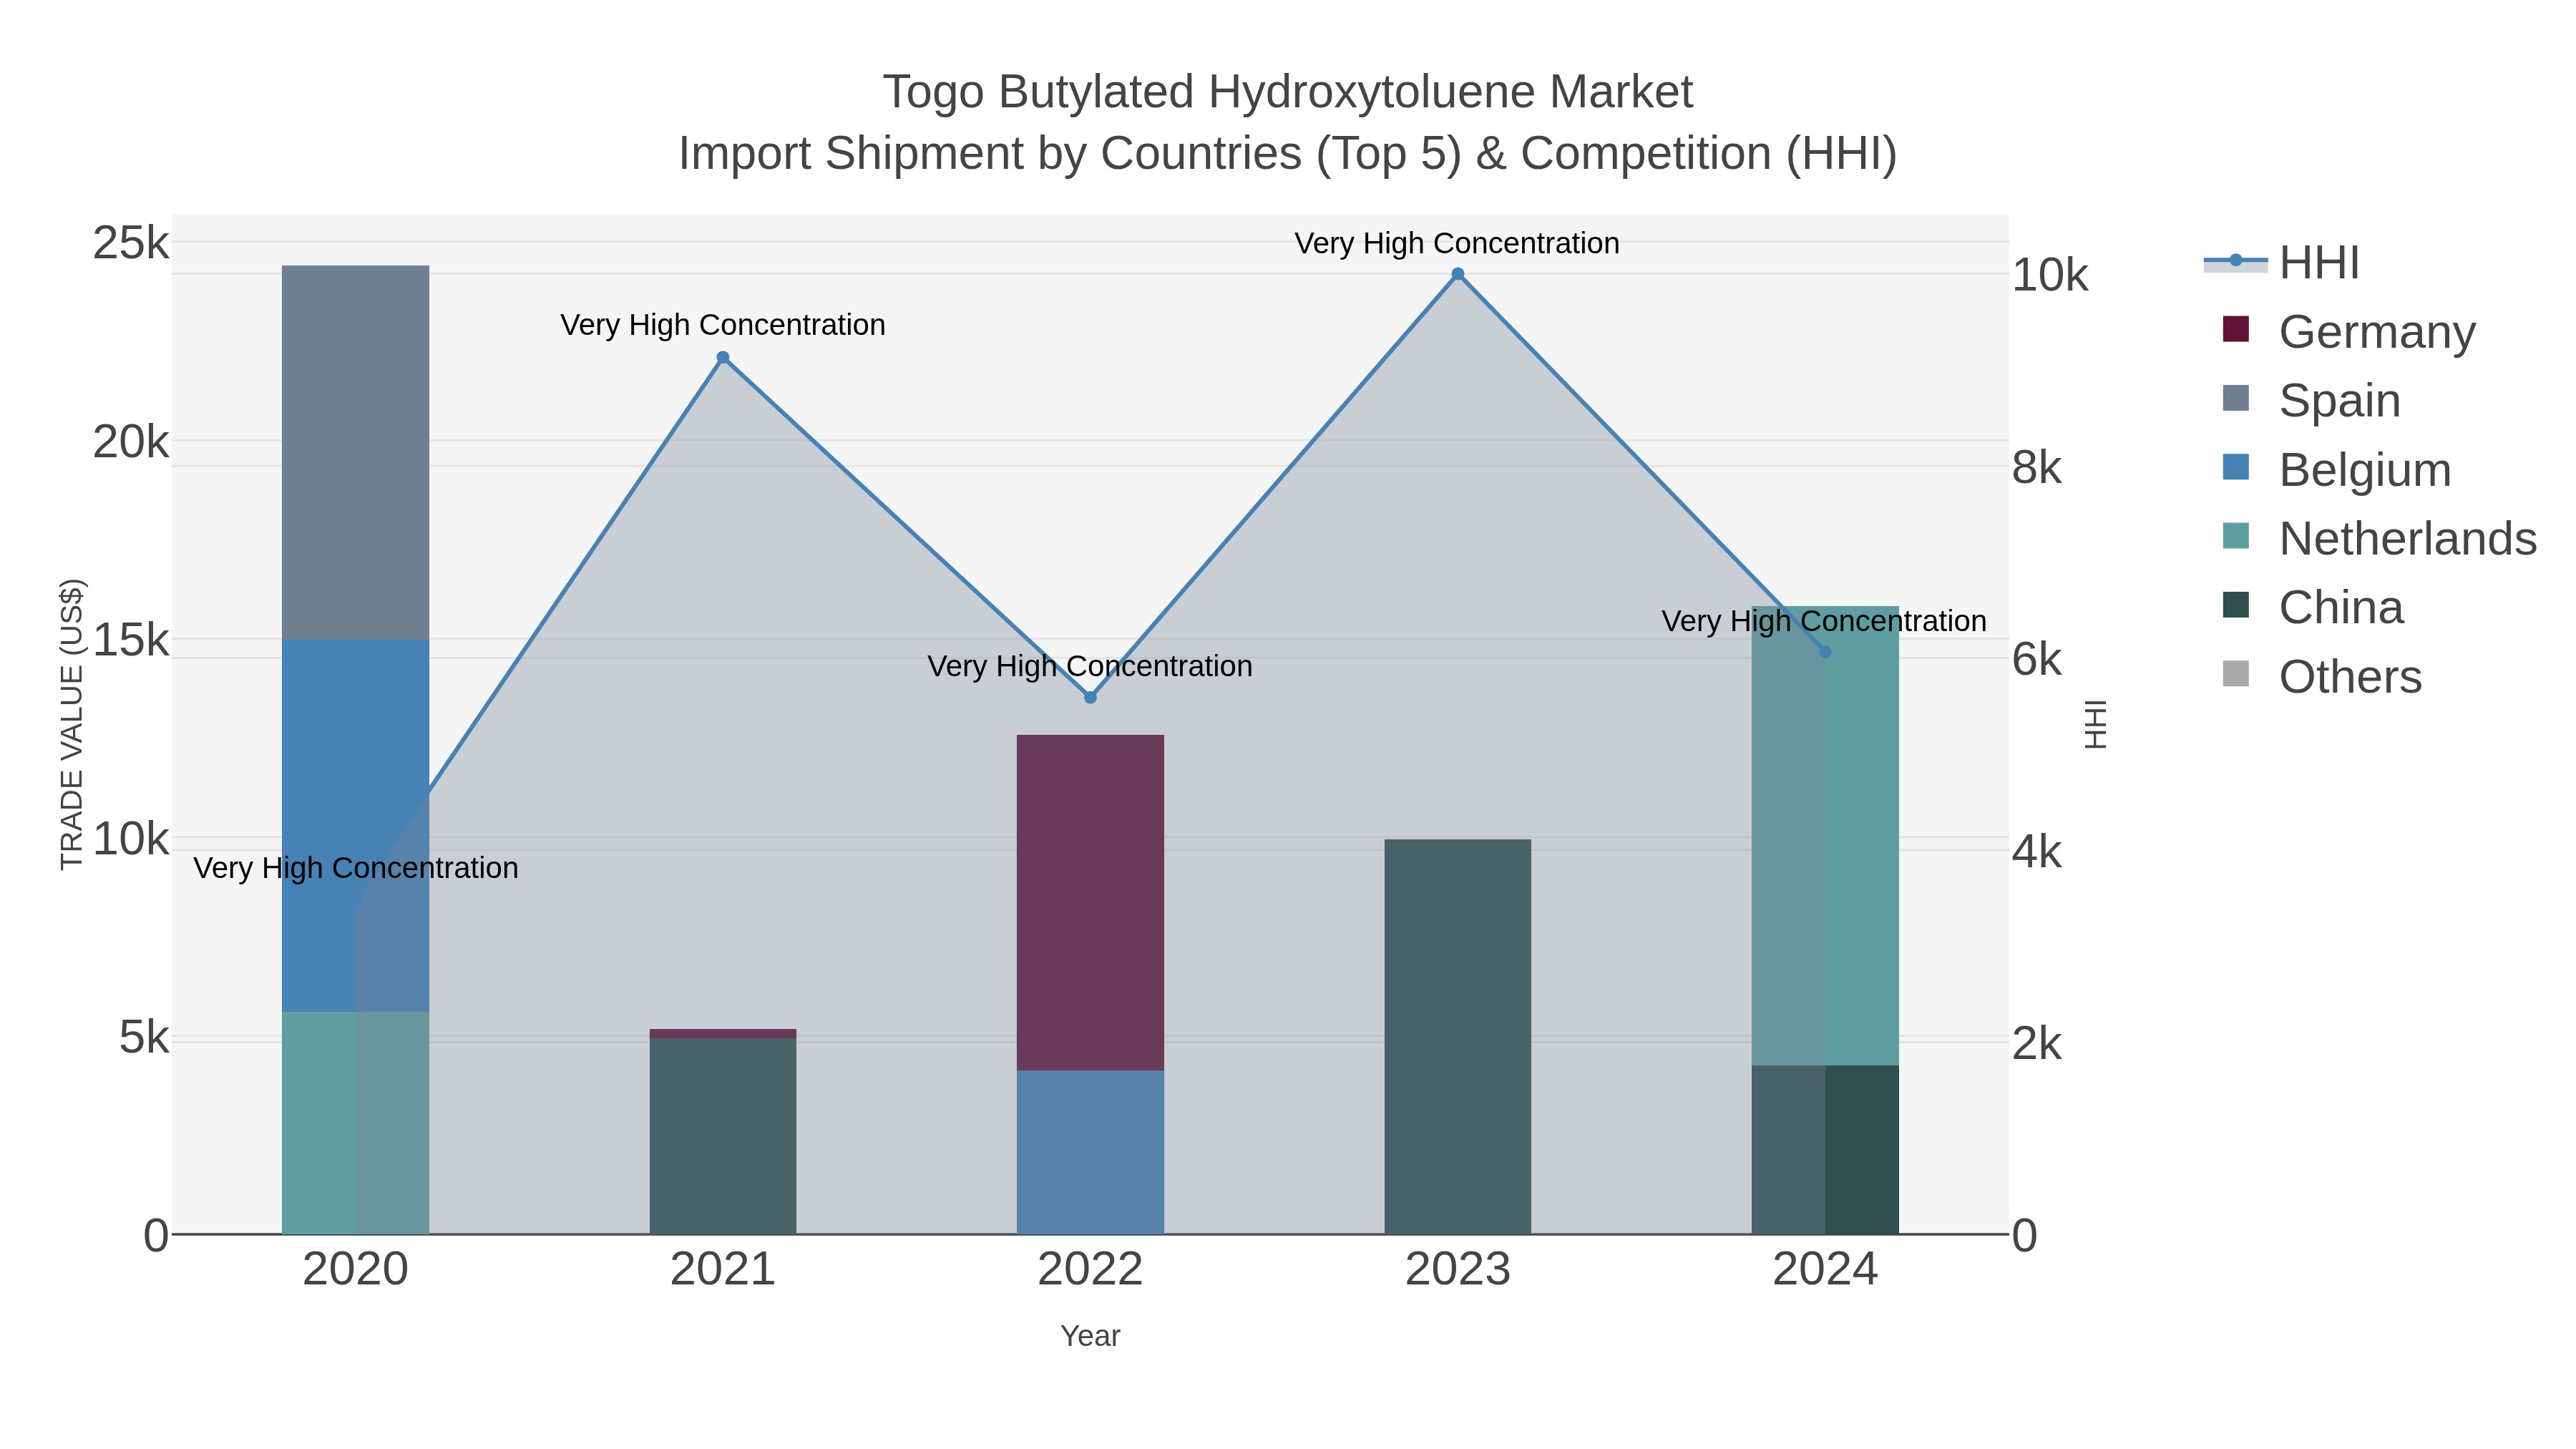The image size is (2576, 1449).
Task: Click the Very High Concentration label above 2023
Action: tap(1457, 243)
